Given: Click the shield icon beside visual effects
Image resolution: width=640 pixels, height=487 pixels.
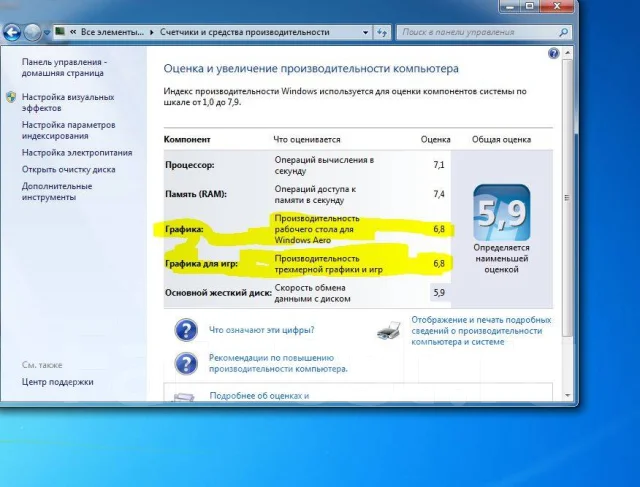Looking at the screenshot, I should tap(11, 97).
